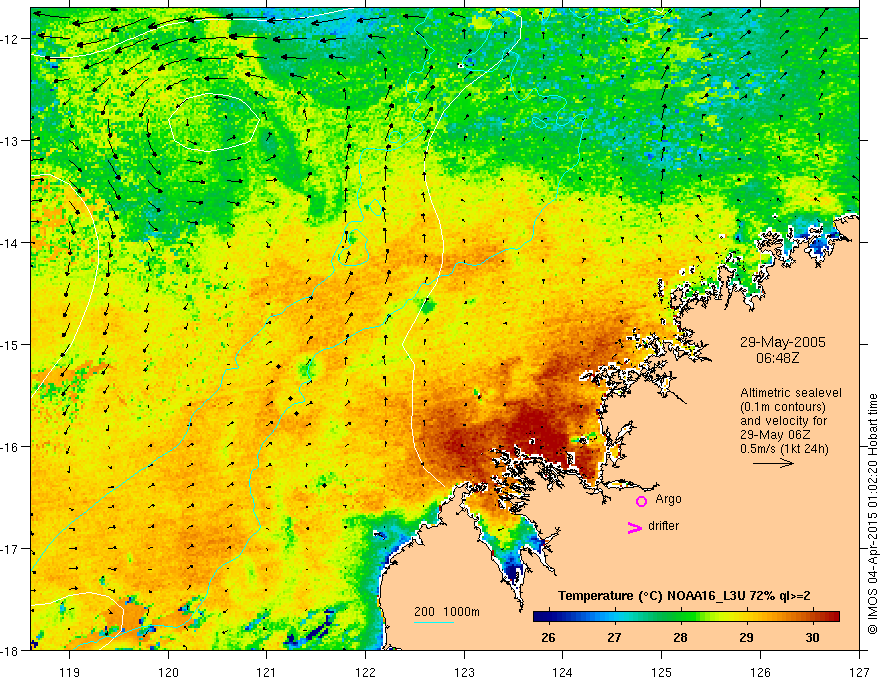Click the 'drifter' legend label
Screen dimensions: 880x680
663,526
